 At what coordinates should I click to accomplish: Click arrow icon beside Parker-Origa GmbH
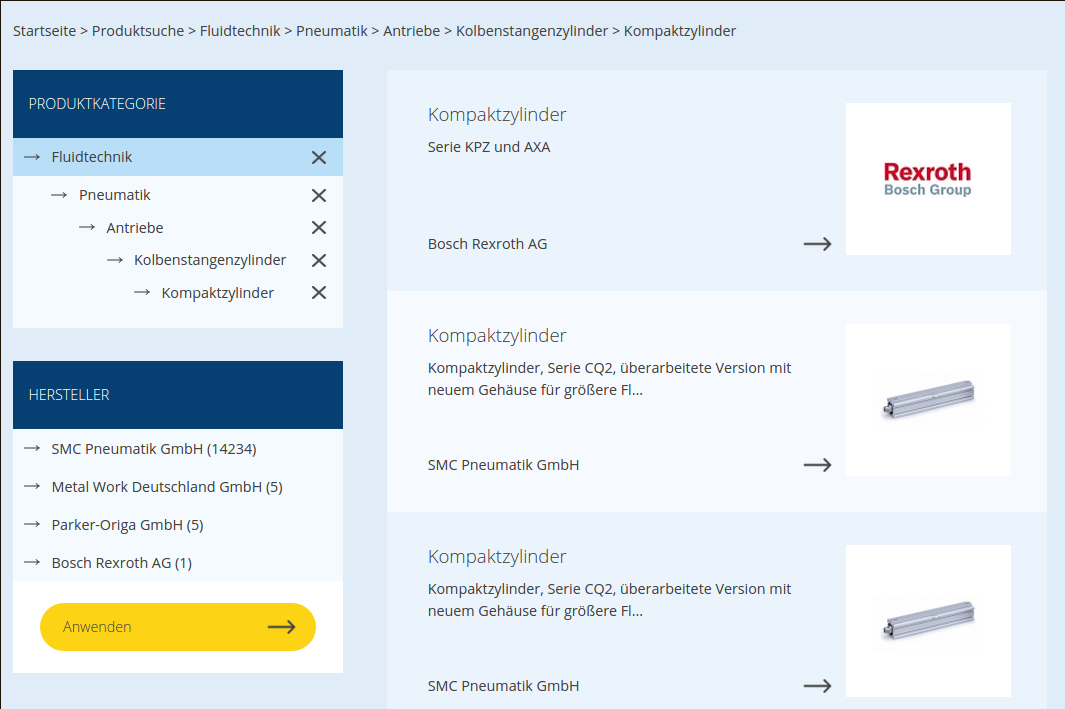(x=32, y=524)
